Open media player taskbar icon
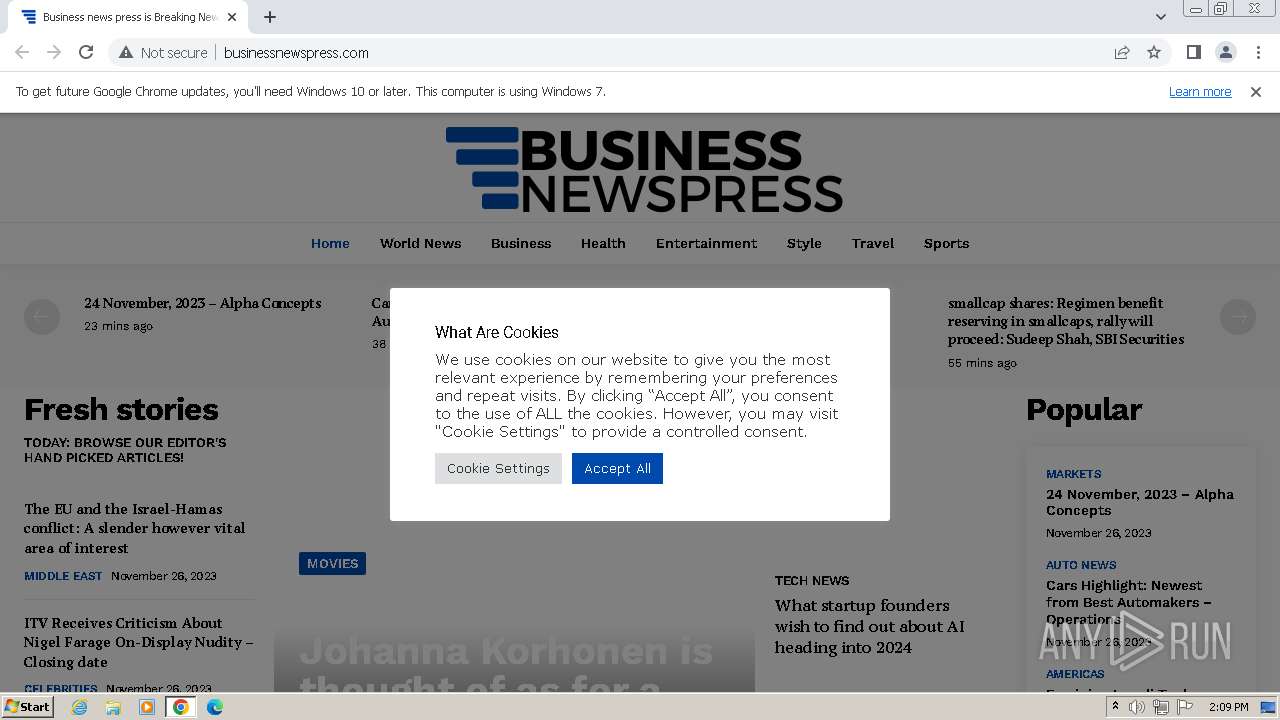1280x720 pixels. (147, 707)
